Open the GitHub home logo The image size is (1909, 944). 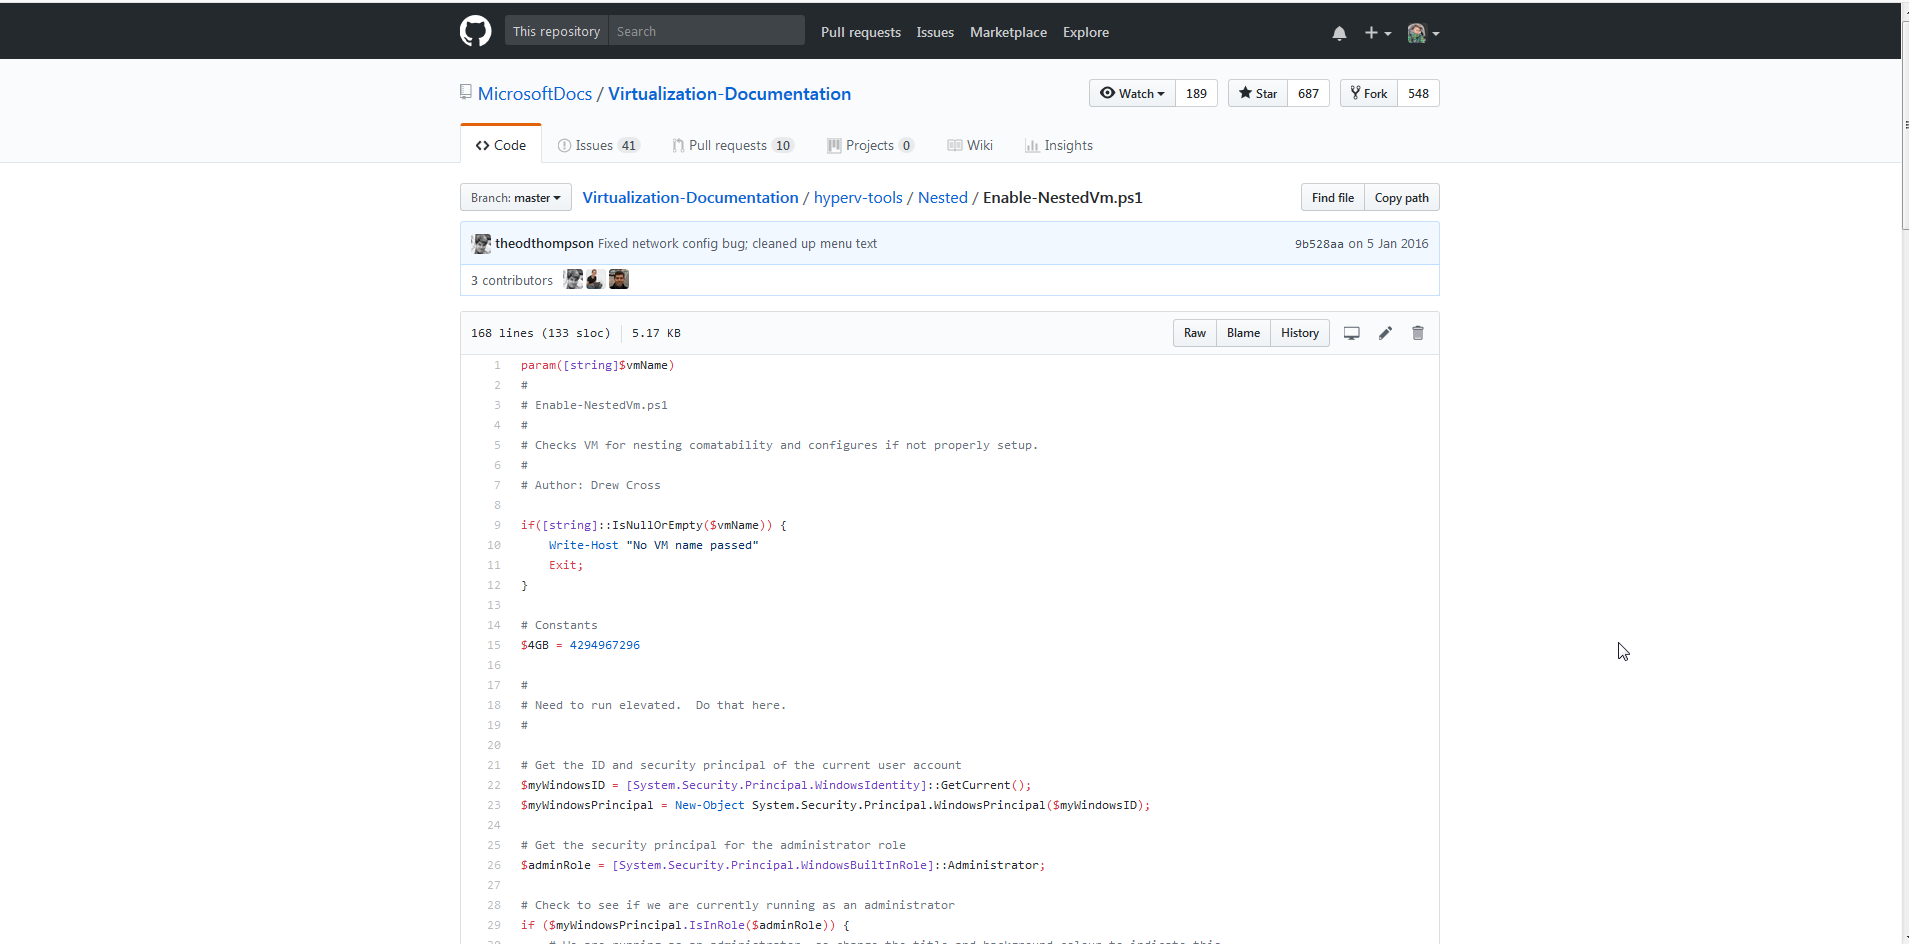[x=475, y=32]
